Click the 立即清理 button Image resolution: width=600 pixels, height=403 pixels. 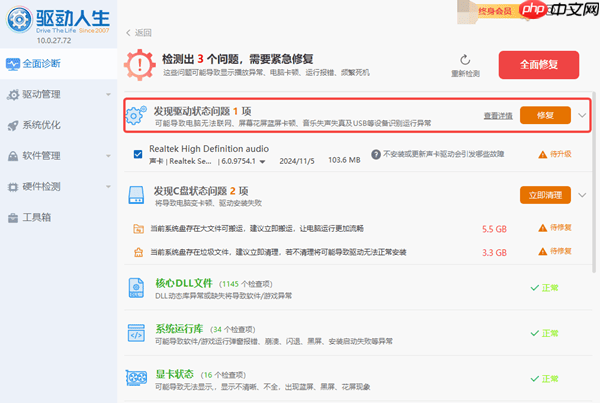[x=545, y=195]
